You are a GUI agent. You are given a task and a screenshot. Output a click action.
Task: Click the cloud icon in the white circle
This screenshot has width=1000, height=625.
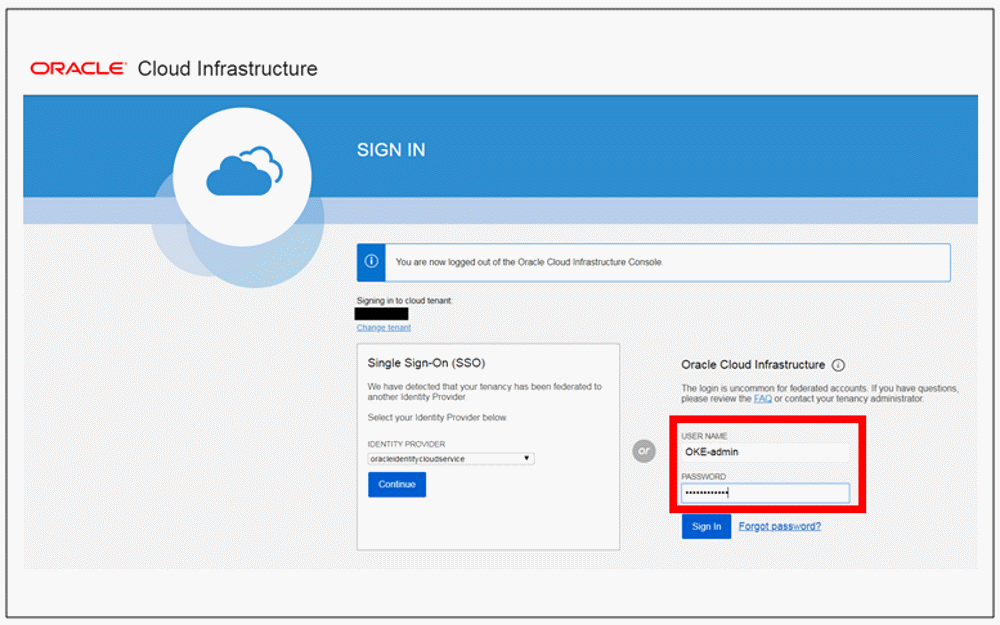click(x=244, y=171)
